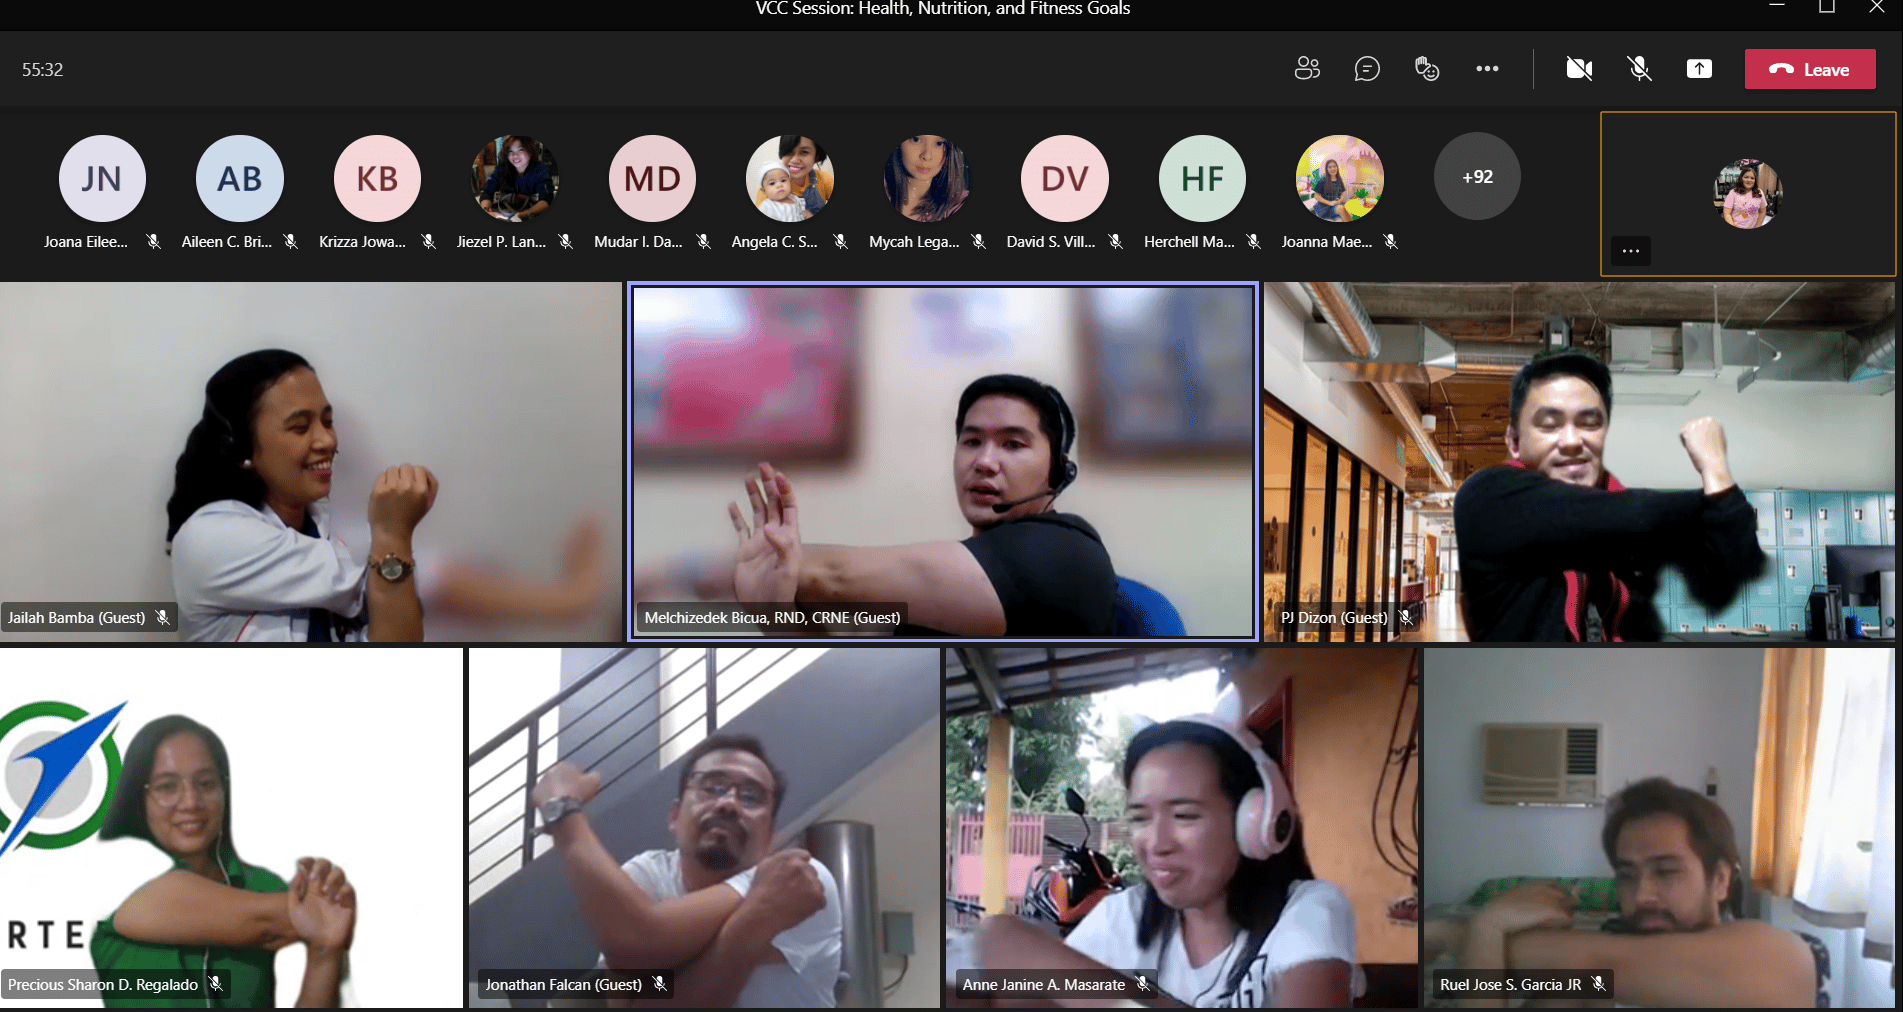This screenshot has width=1903, height=1012.
Task: Select Ruel Jose S. Garcia JR's video tile
Action: [x=1660, y=828]
